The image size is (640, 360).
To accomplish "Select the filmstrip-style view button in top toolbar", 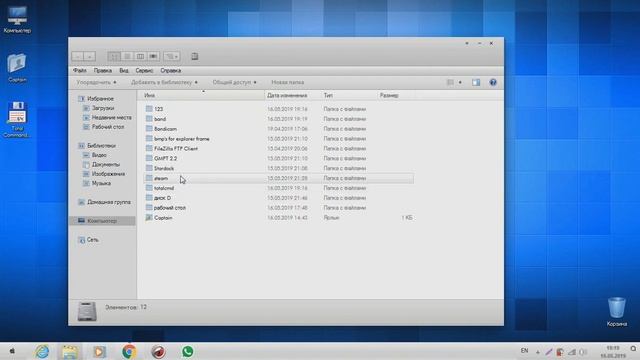I will coord(153,56).
